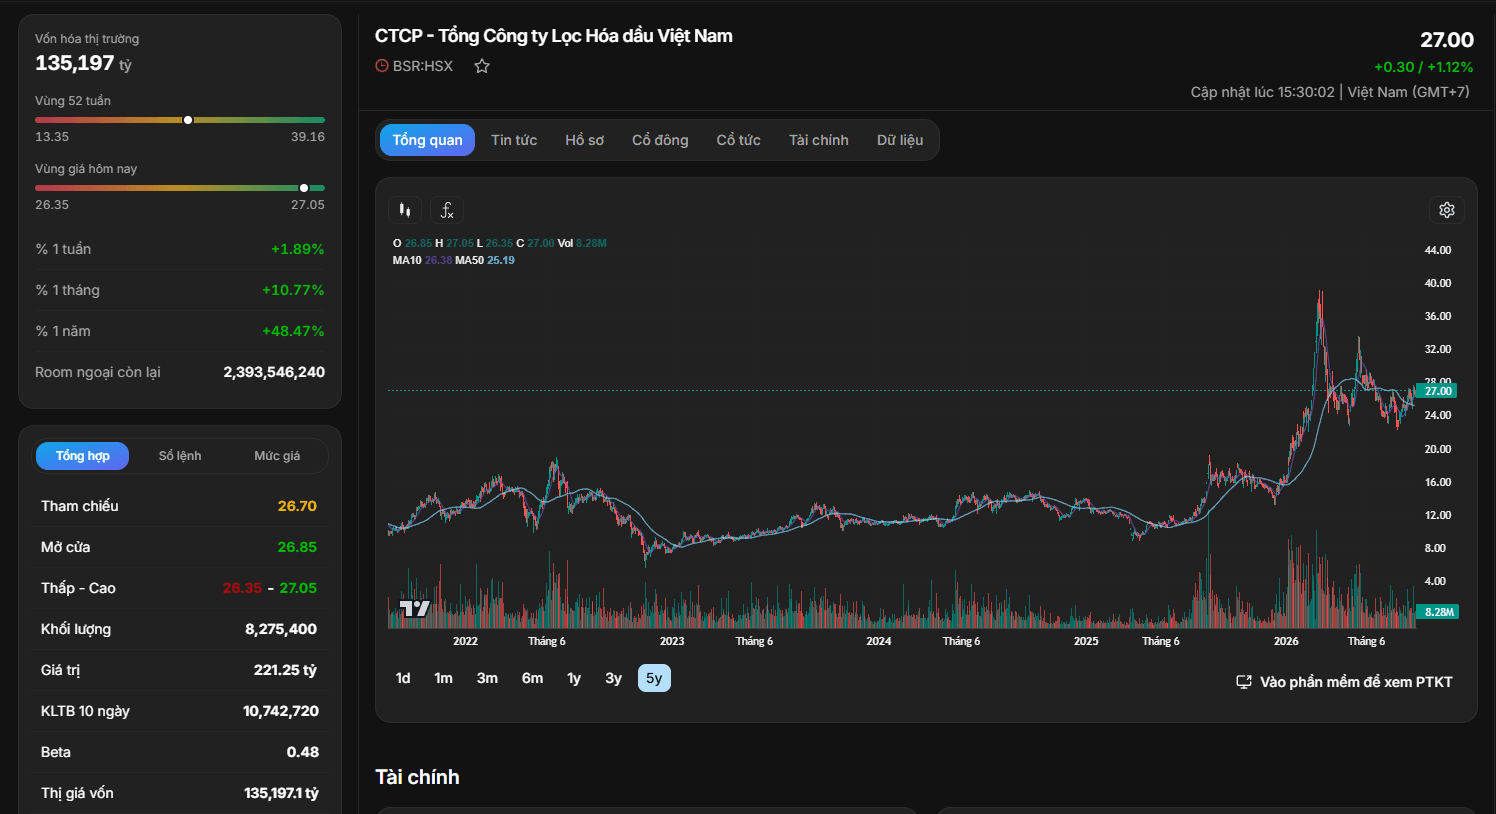Image resolution: width=1496 pixels, height=814 pixels.
Task: Click the 2026 label on chart time axis
Action: pyautogui.click(x=1286, y=641)
